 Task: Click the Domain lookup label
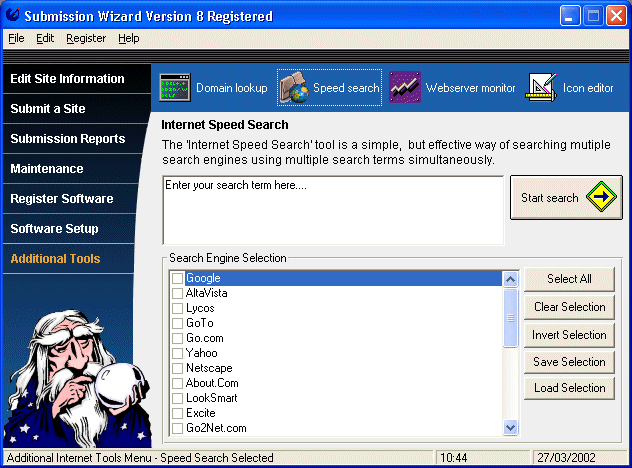click(x=232, y=88)
